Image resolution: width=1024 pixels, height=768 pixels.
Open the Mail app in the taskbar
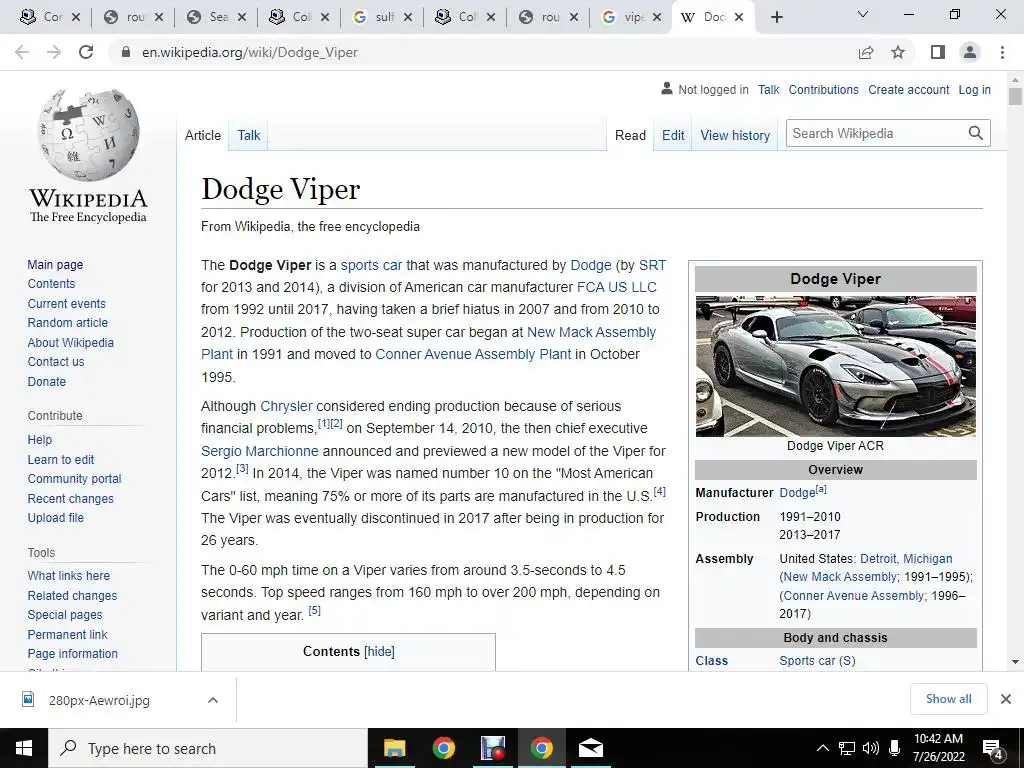click(x=591, y=748)
